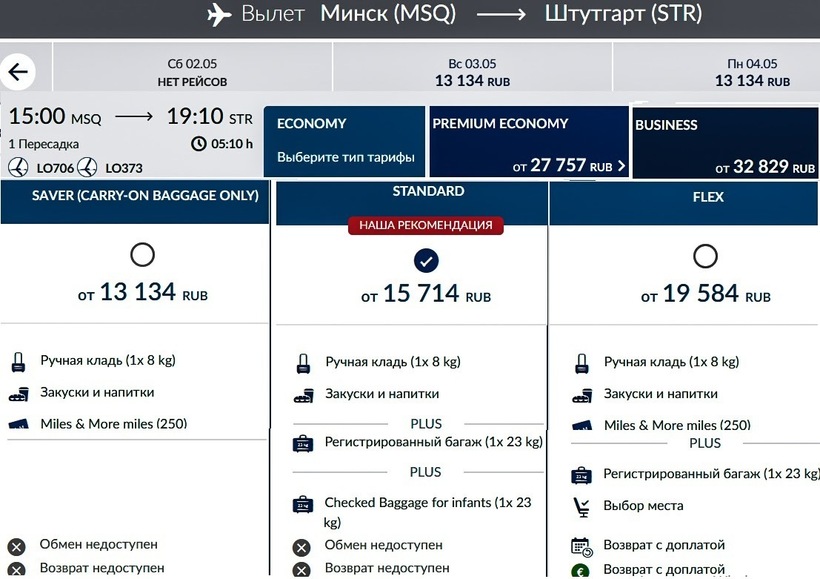The height and width of the screenshot is (579, 820).
Task: Open the Economy cabin tab
Action: tap(344, 142)
